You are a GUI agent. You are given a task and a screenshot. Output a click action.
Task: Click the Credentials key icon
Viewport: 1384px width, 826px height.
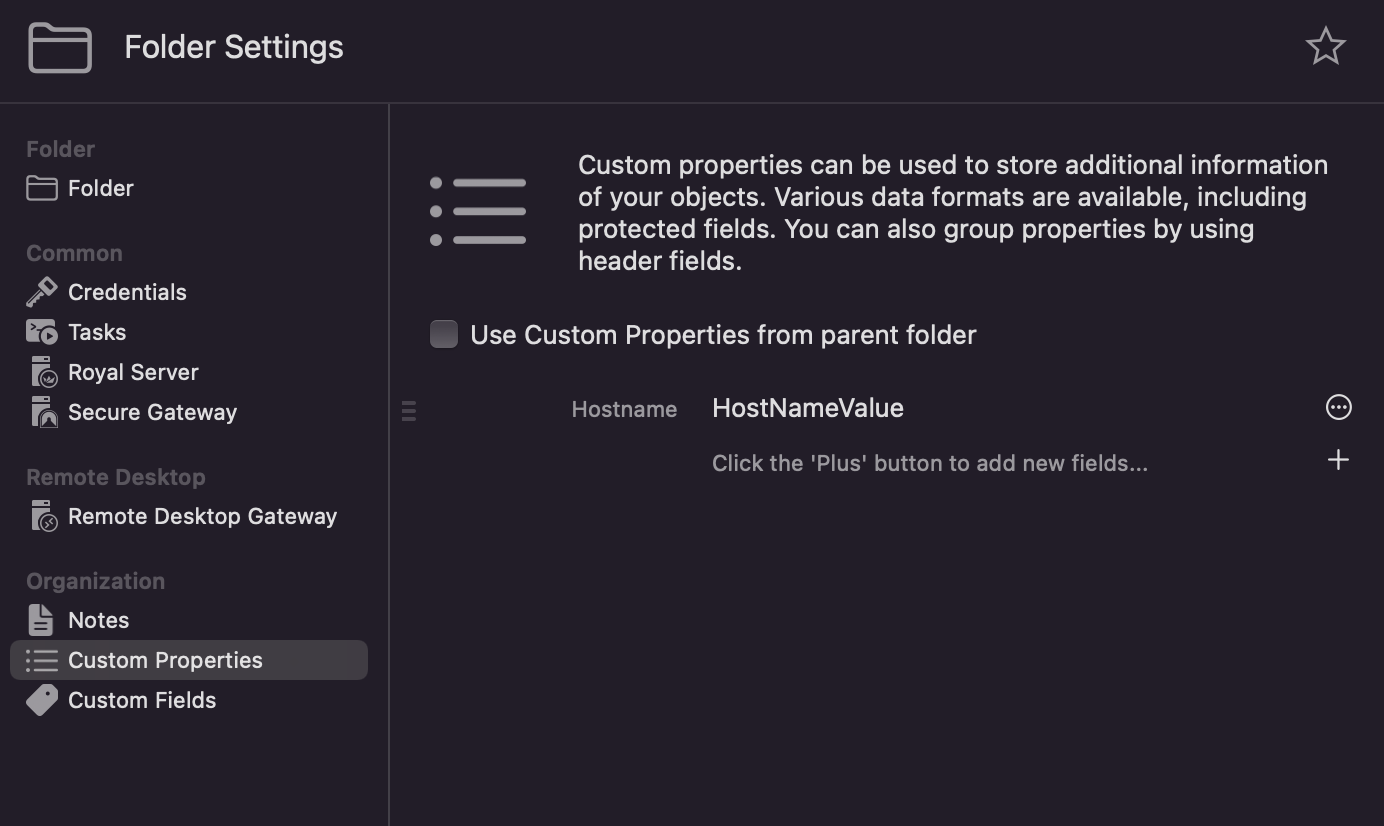coord(41,292)
